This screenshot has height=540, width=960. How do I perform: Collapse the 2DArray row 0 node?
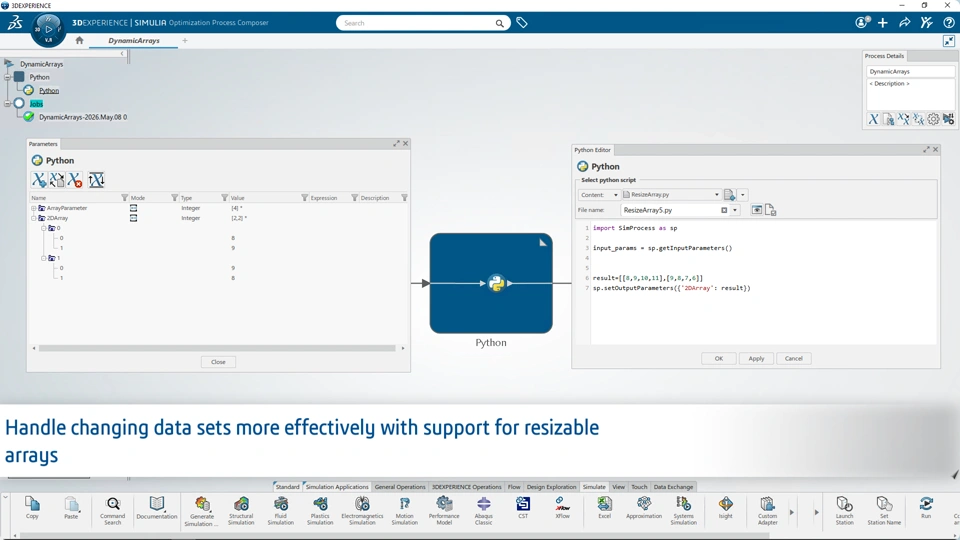(43, 228)
